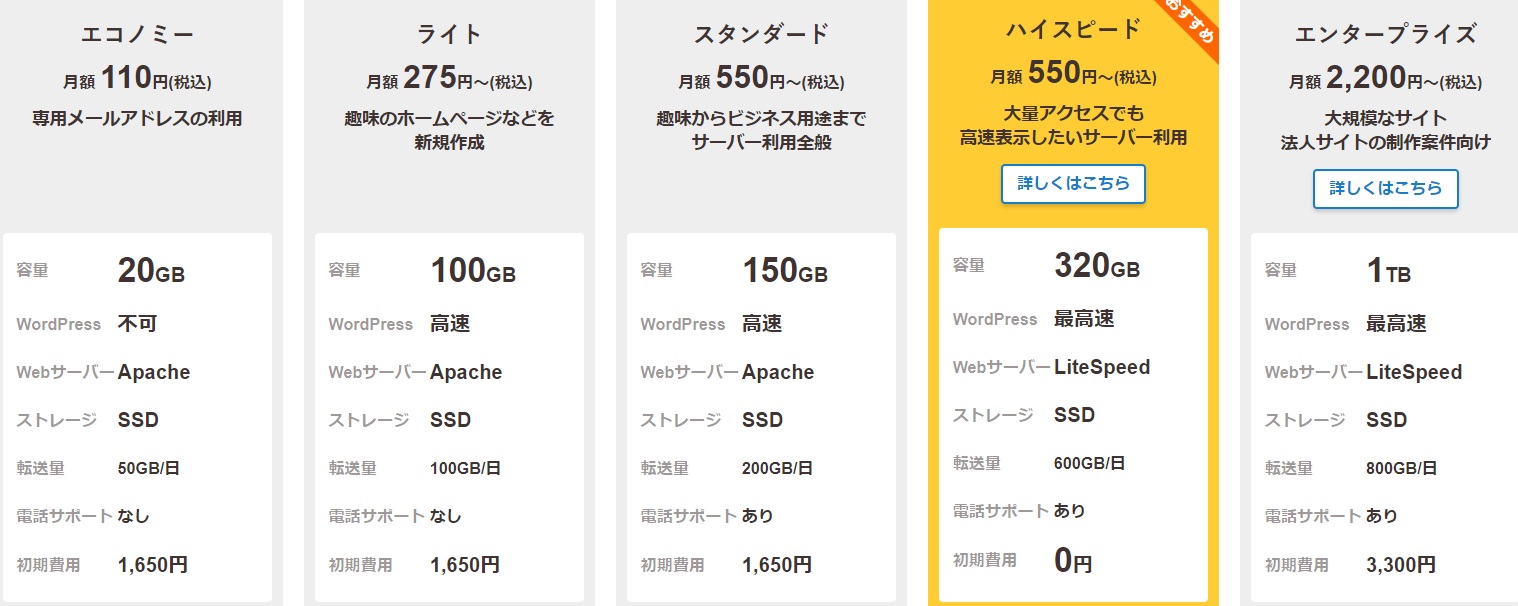Click the 月額 110円 price text

(137, 79)
